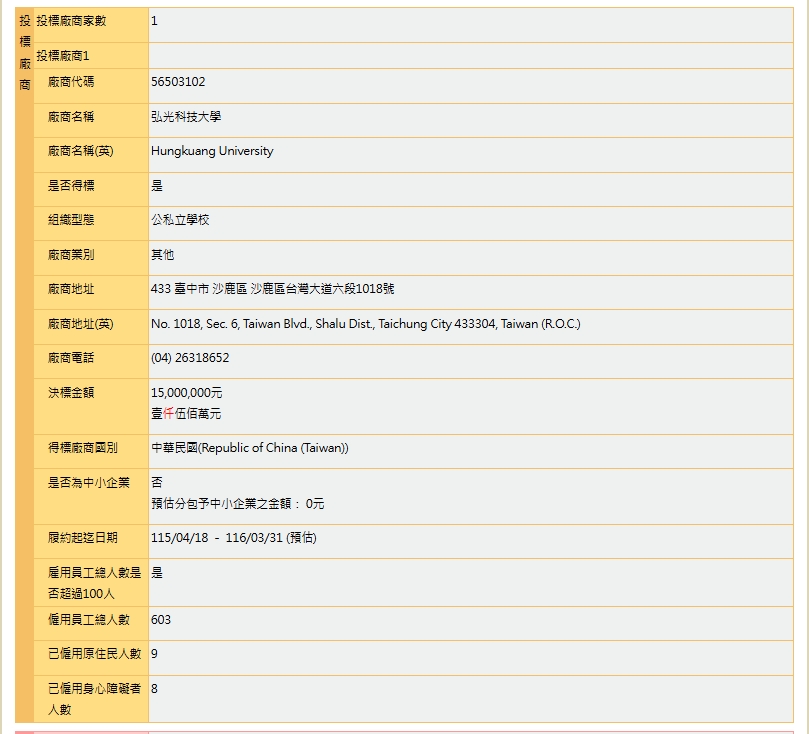809x734 pixels.
Task: Click contract period 115/04/18 - 116/03/31
Action: click(217, 538)
